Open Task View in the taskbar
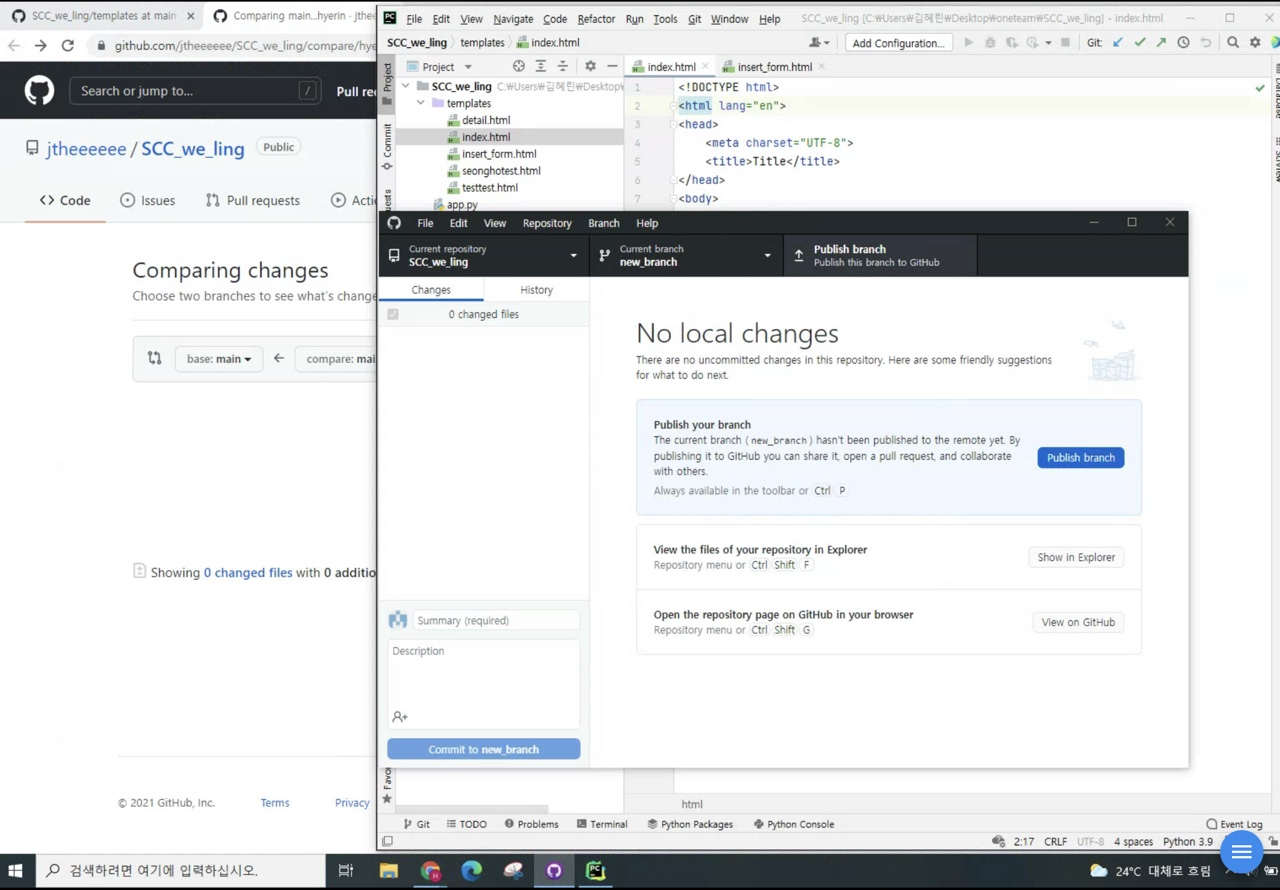 (346, 871)
